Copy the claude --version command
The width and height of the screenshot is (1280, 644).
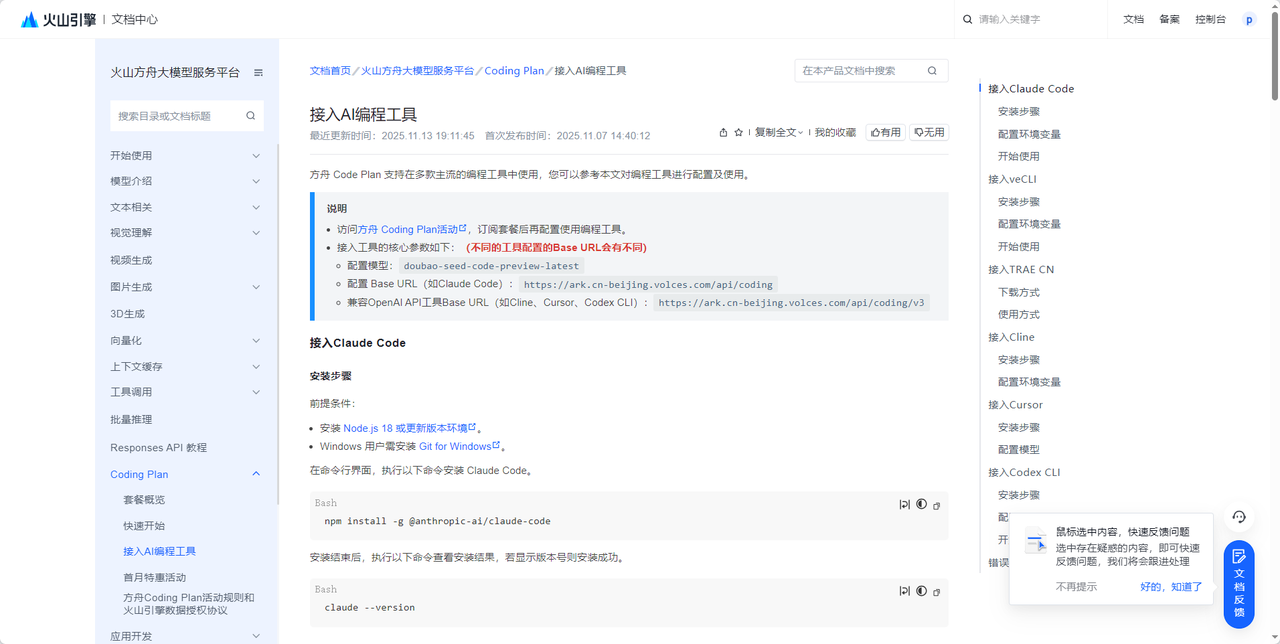pyautogui.click(x=937, y=592)
